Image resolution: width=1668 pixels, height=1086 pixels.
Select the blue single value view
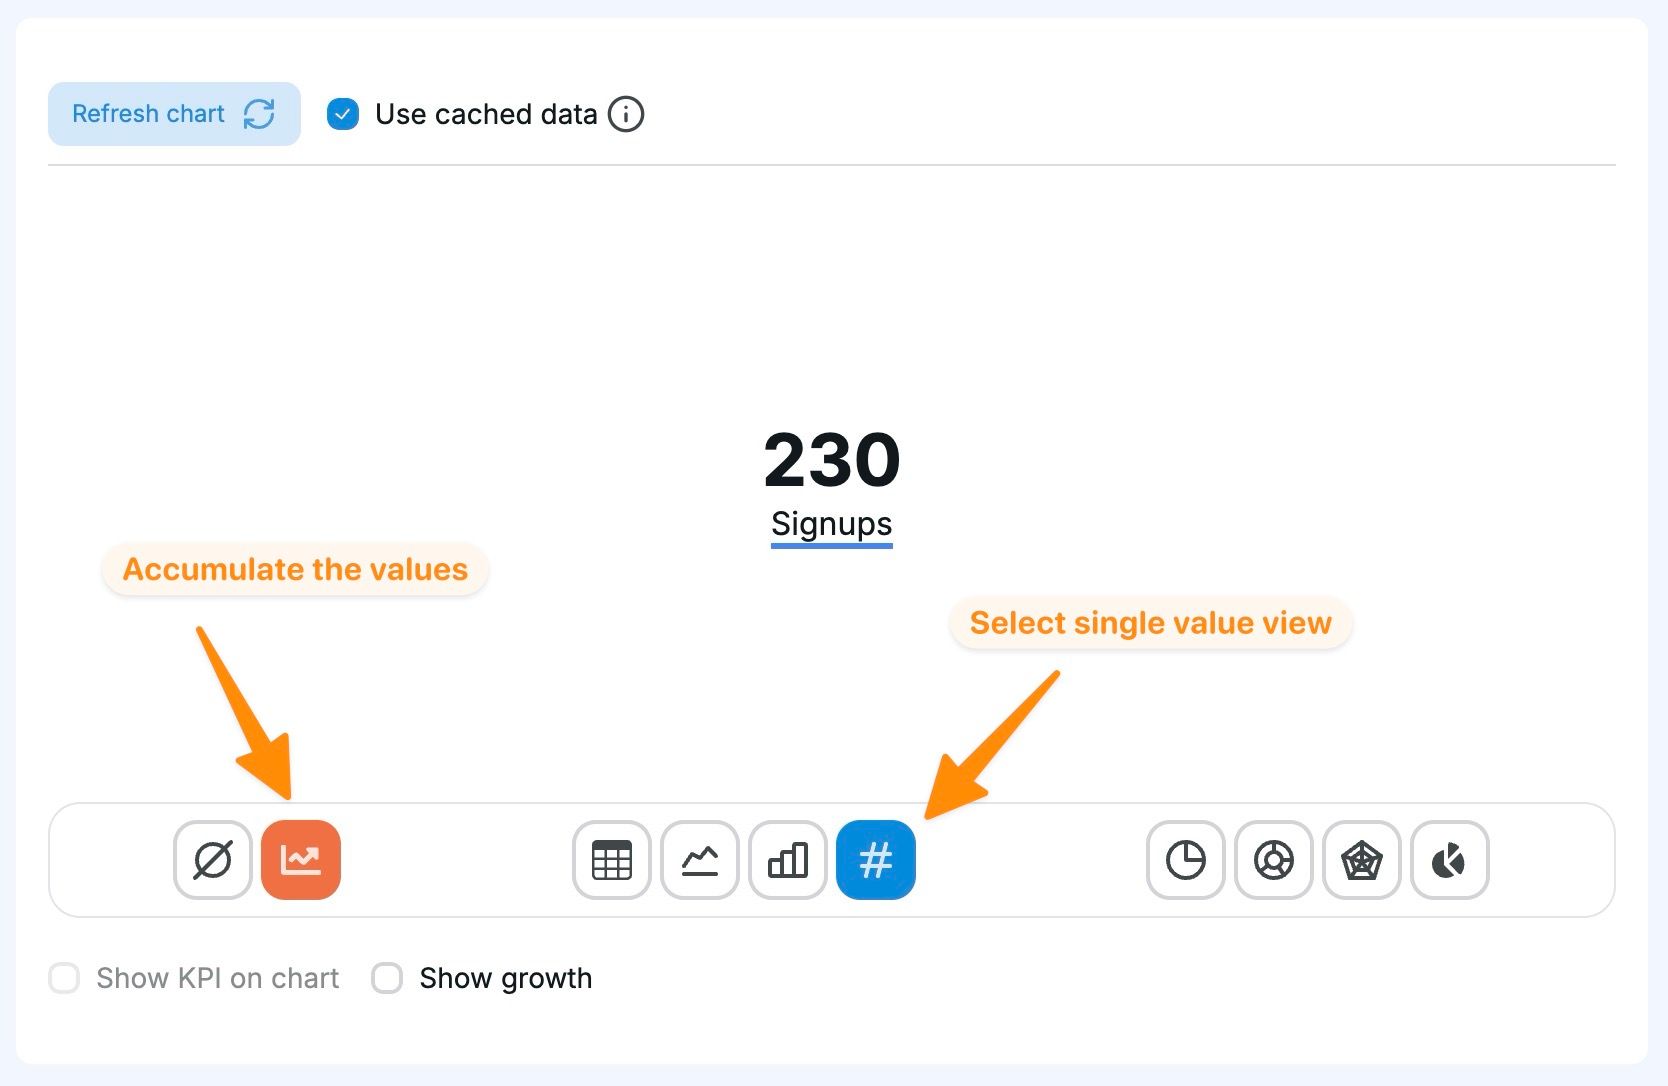[x=876, y=860]
